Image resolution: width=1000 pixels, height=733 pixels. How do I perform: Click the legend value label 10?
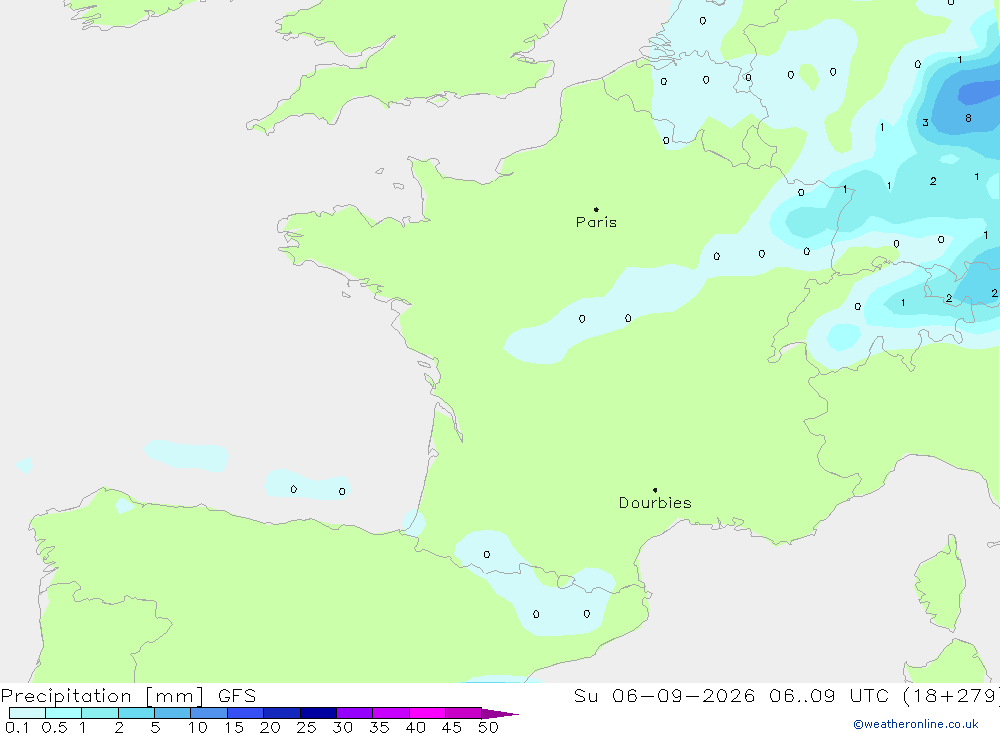[198, 727]
